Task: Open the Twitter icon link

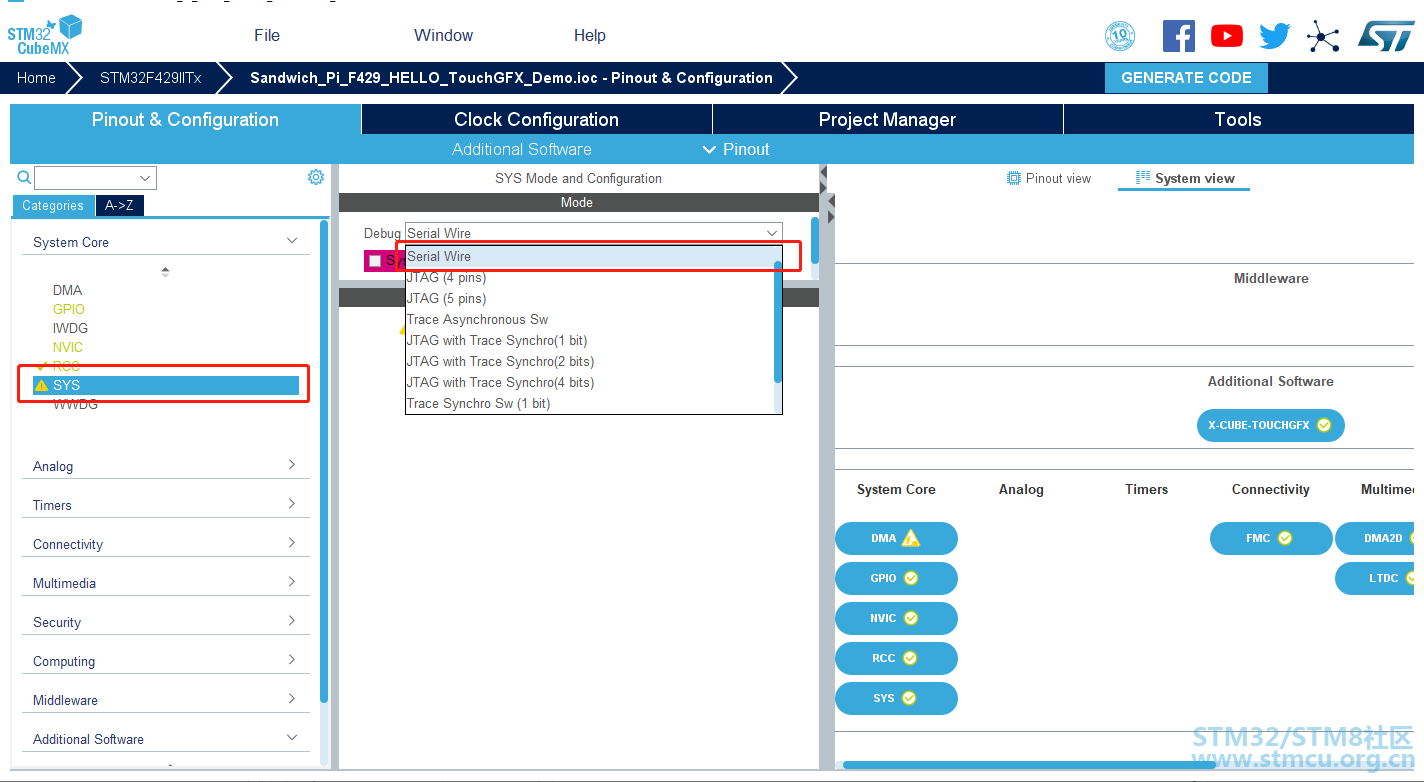Action: click(1275, 37)
